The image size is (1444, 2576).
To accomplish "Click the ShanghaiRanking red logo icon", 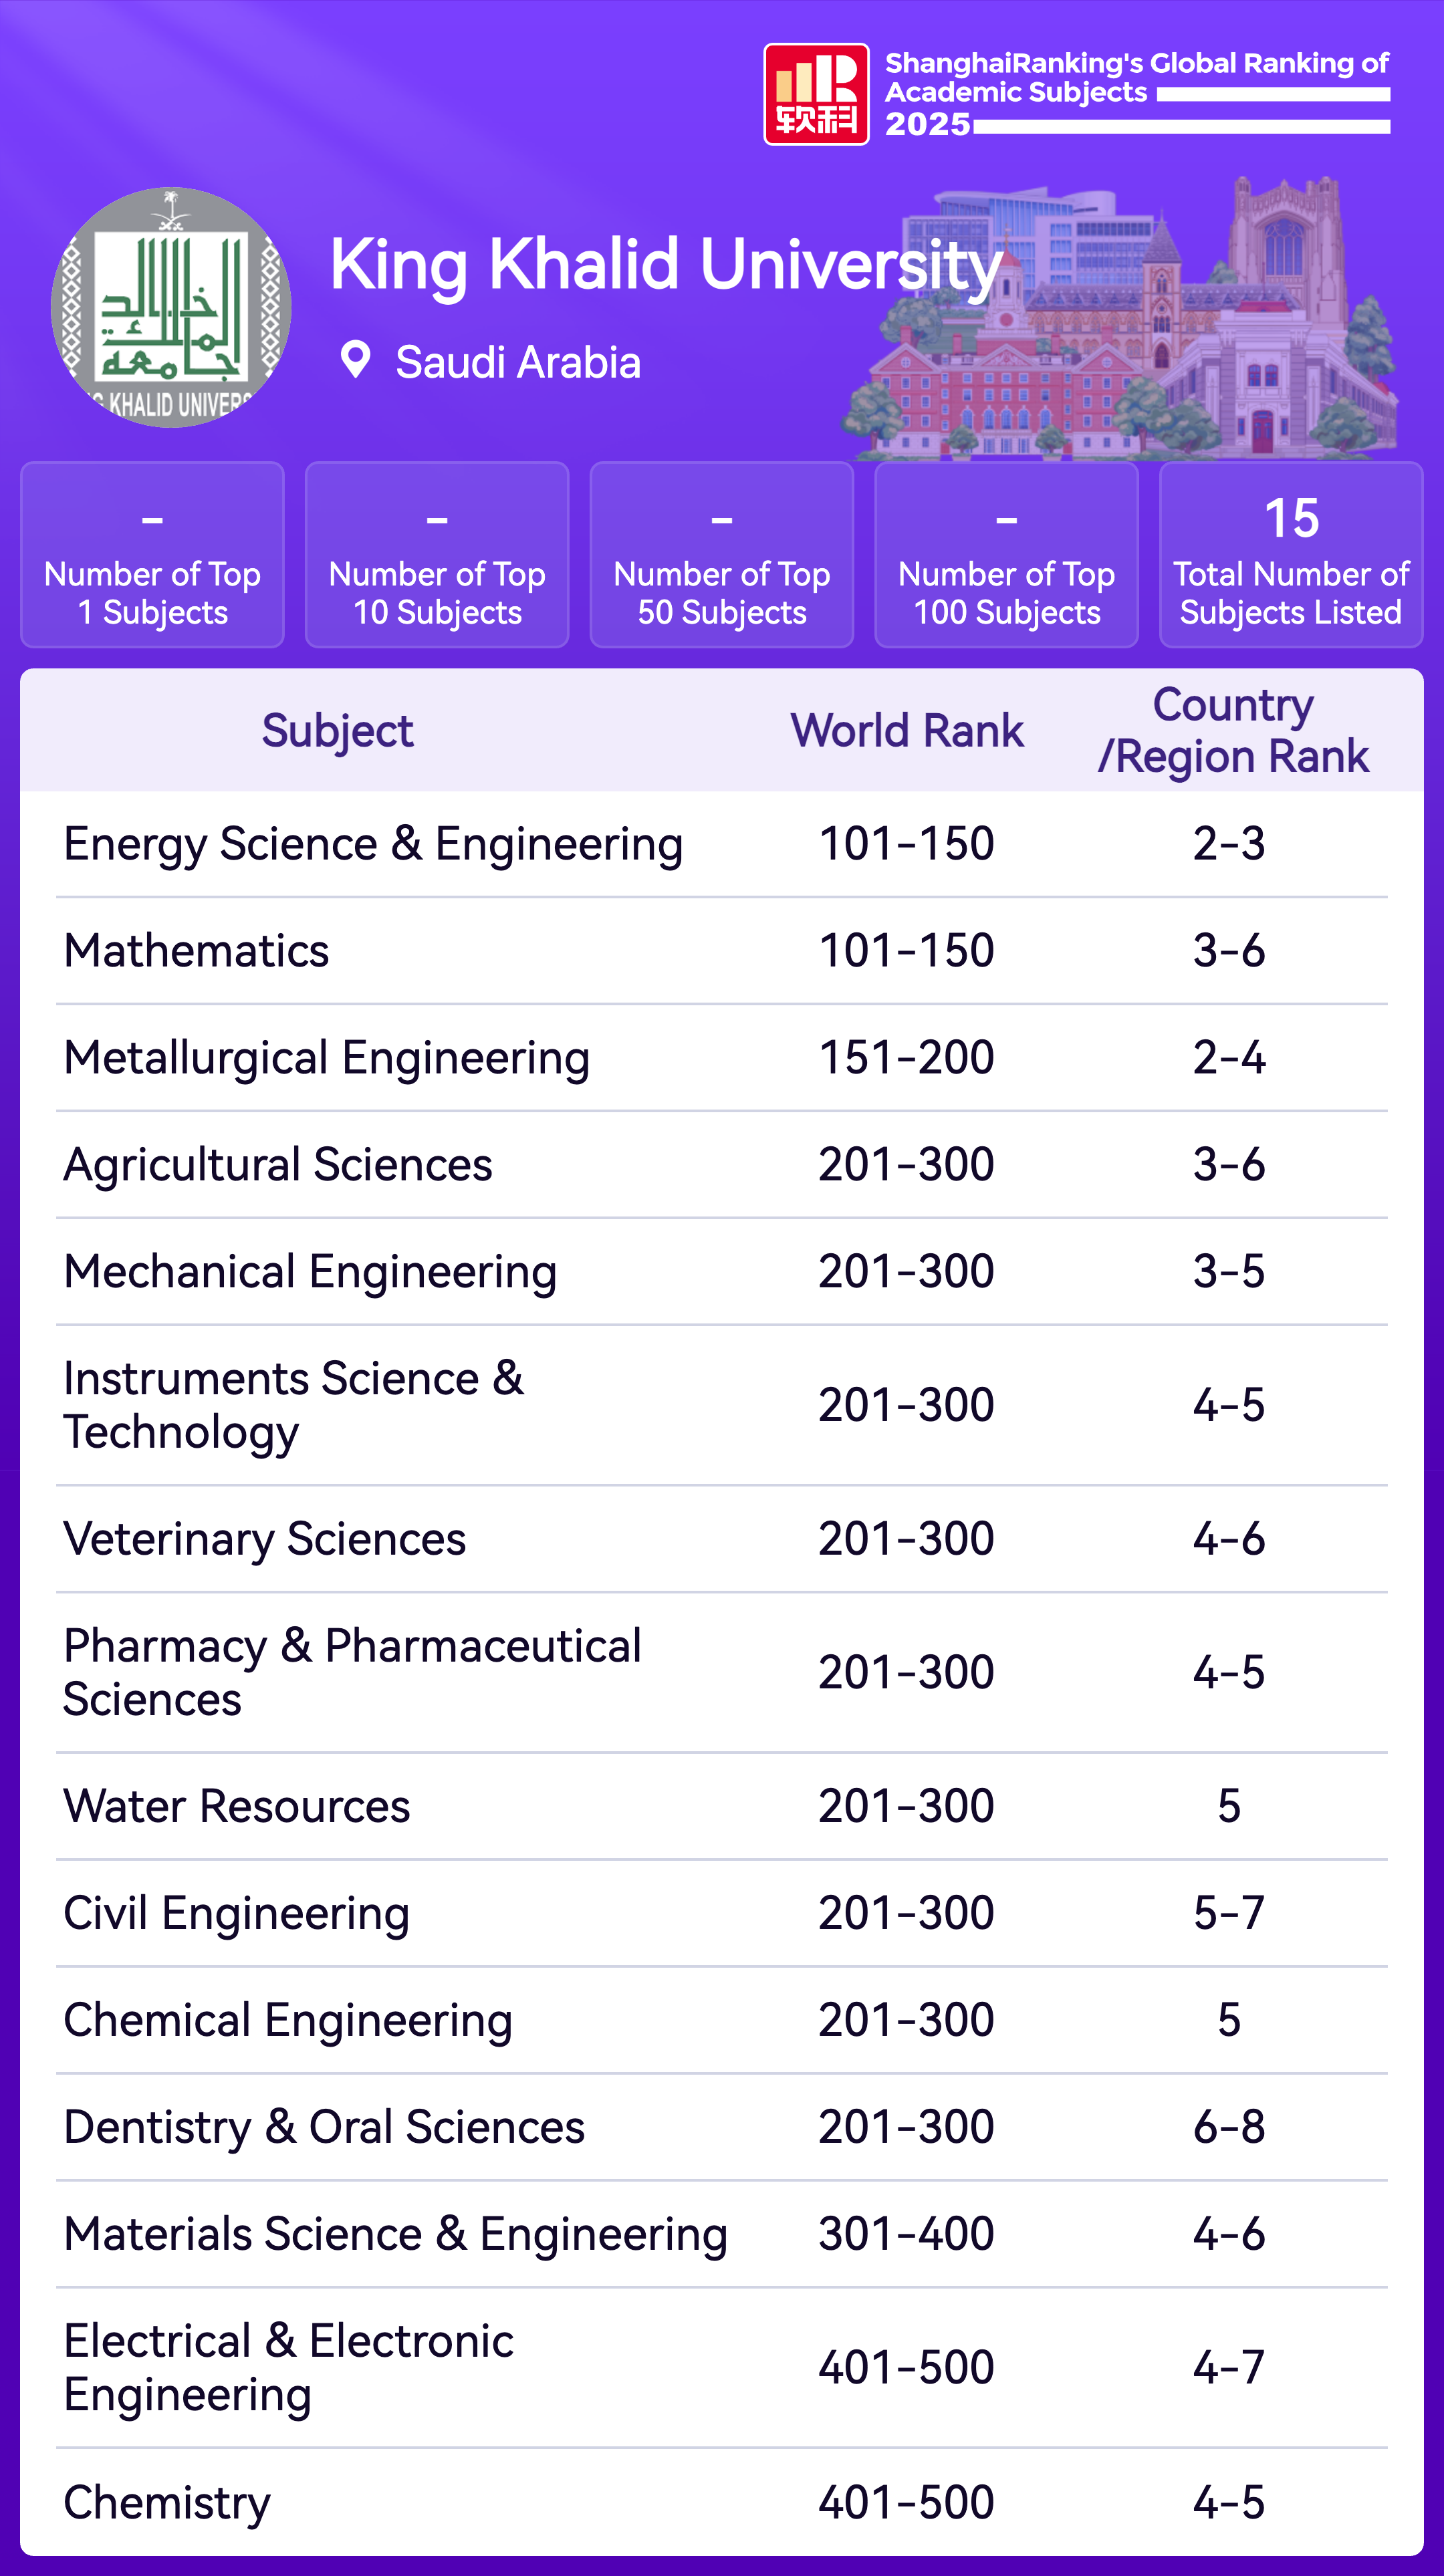I will click(815, 94).
